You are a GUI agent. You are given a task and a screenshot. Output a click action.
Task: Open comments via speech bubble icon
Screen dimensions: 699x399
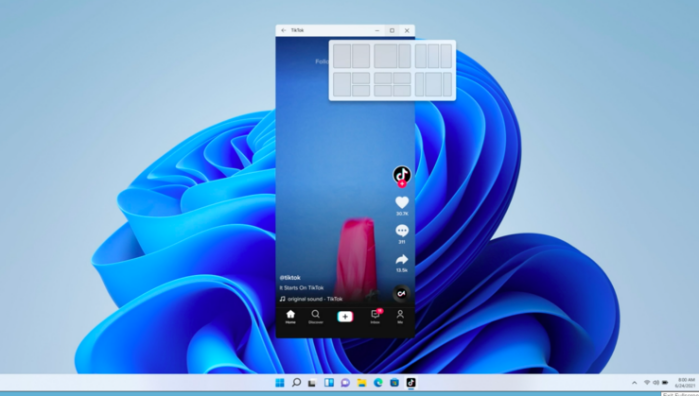tap(402, 230)
